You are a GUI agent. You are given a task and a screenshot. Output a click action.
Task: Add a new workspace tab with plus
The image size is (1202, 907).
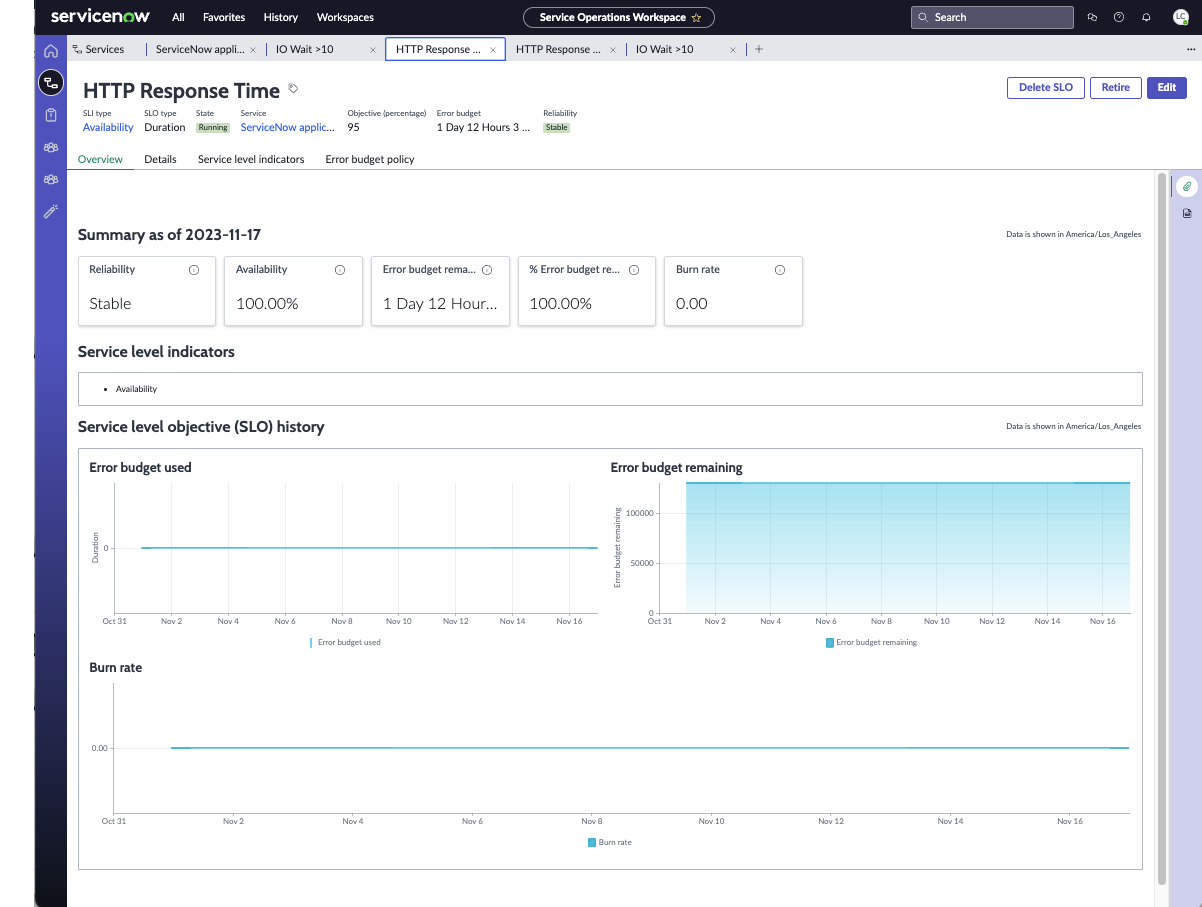tap(759, 49)
